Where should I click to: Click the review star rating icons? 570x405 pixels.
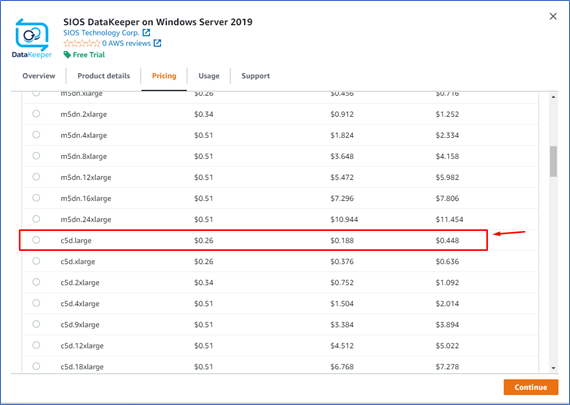(x=82, y=43)
